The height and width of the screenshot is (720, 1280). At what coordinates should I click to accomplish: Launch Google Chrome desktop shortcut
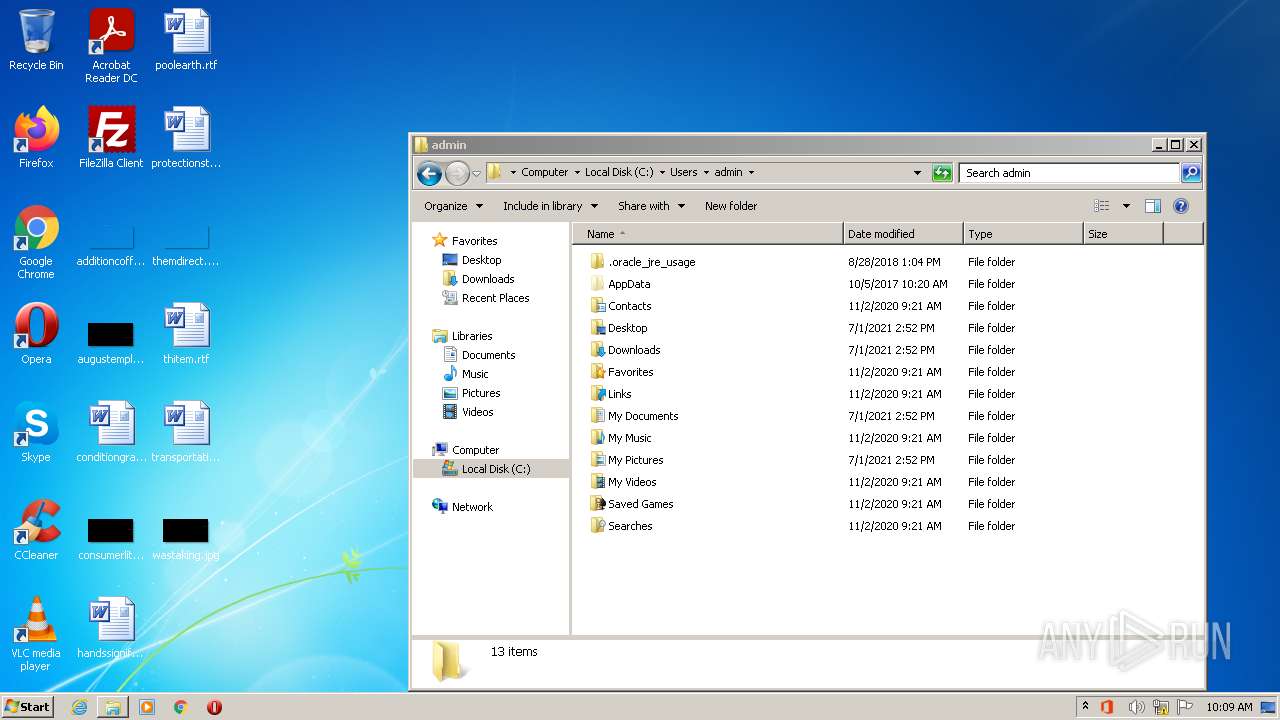36,242
